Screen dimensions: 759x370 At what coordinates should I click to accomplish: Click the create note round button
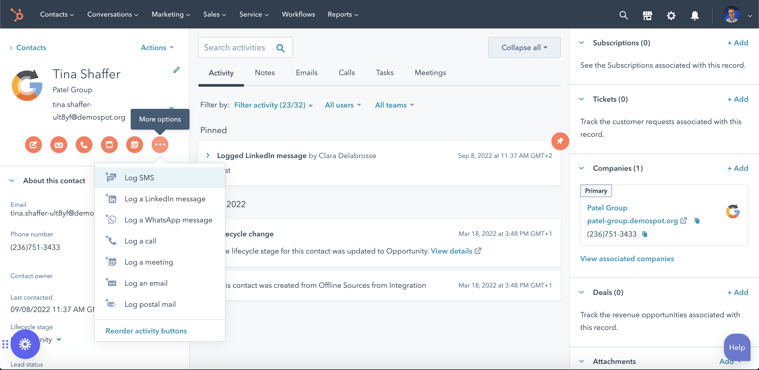coord(33,144)
